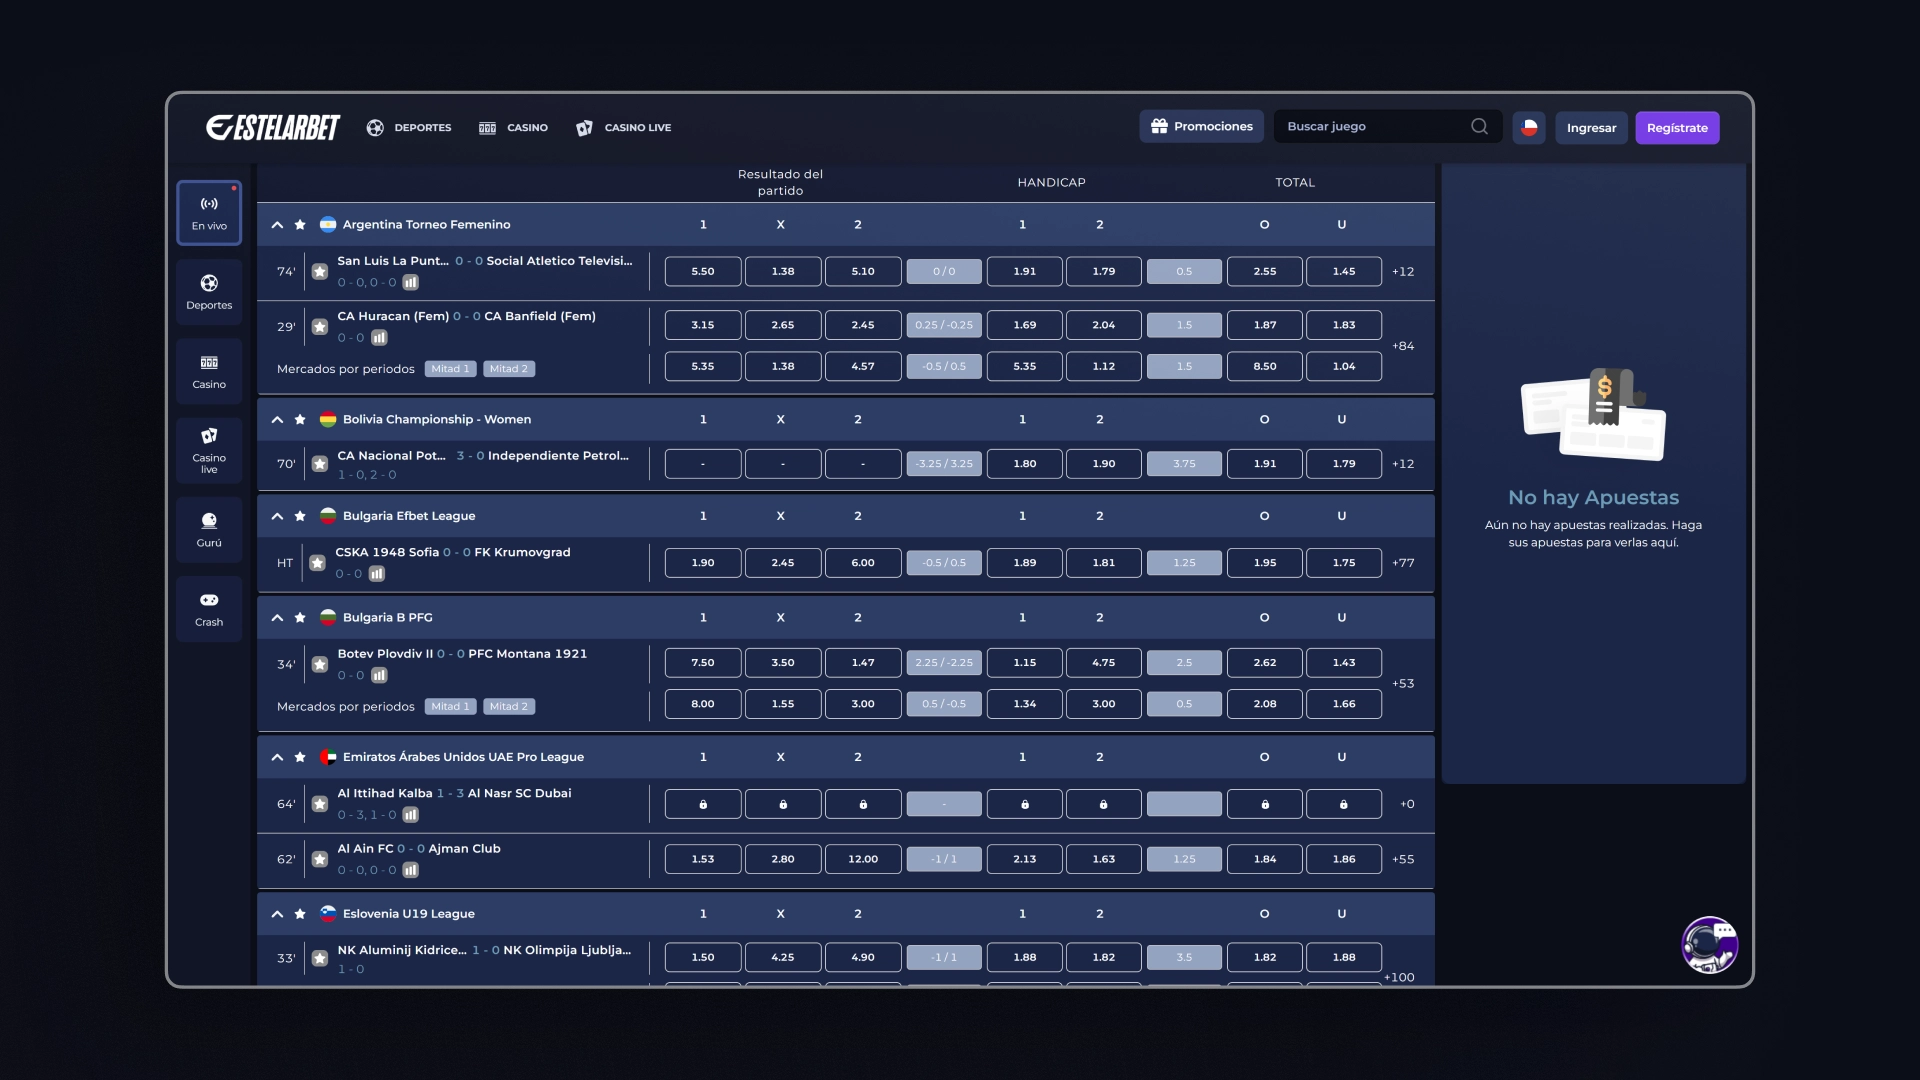Favorite the San Luis La Punta match
The height and width of the screenshot is (1080, 1920).
tap(320, 271)
